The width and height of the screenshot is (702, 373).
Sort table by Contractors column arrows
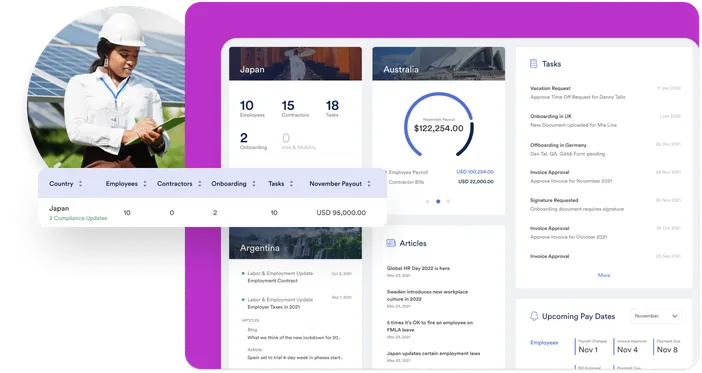pos(200,184)
